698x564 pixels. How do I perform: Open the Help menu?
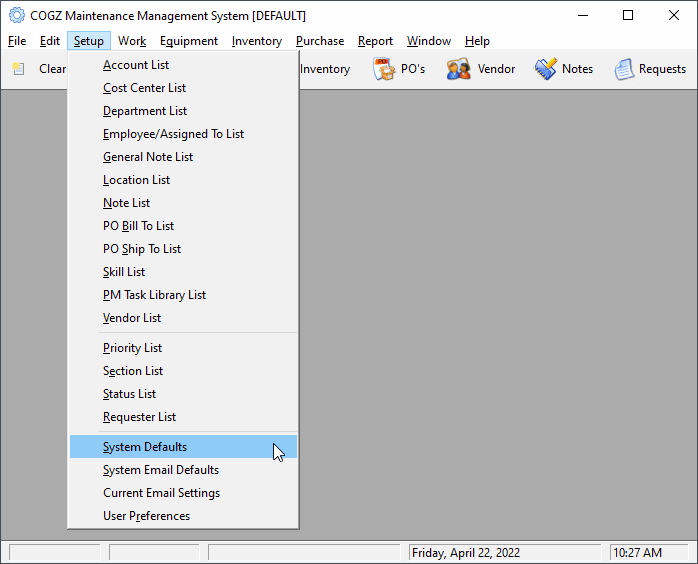[477, 41]
